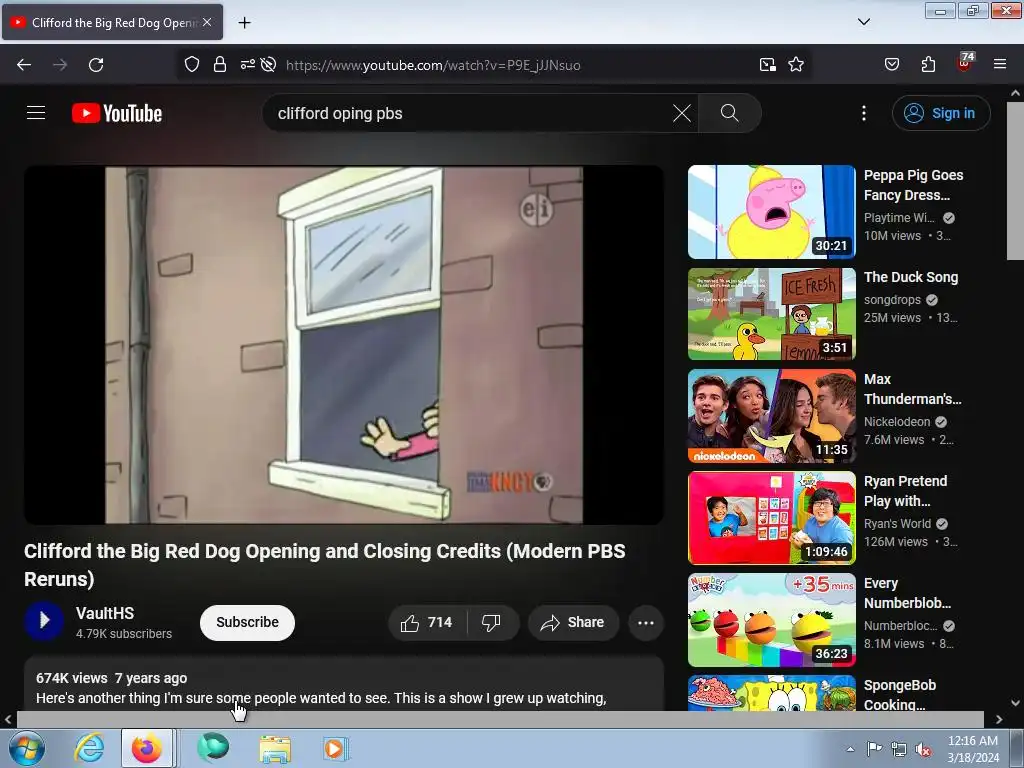Expand the video description box

point(344,686)
